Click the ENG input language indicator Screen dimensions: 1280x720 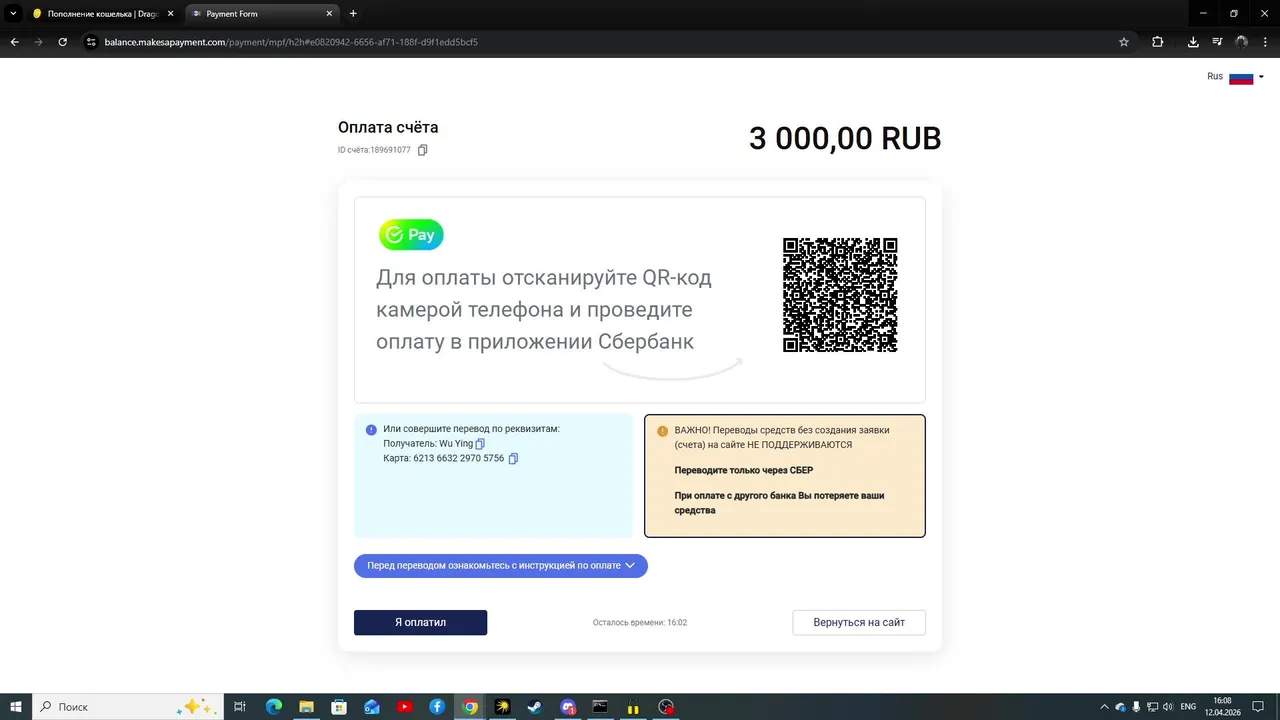(x=1189, y=707)
